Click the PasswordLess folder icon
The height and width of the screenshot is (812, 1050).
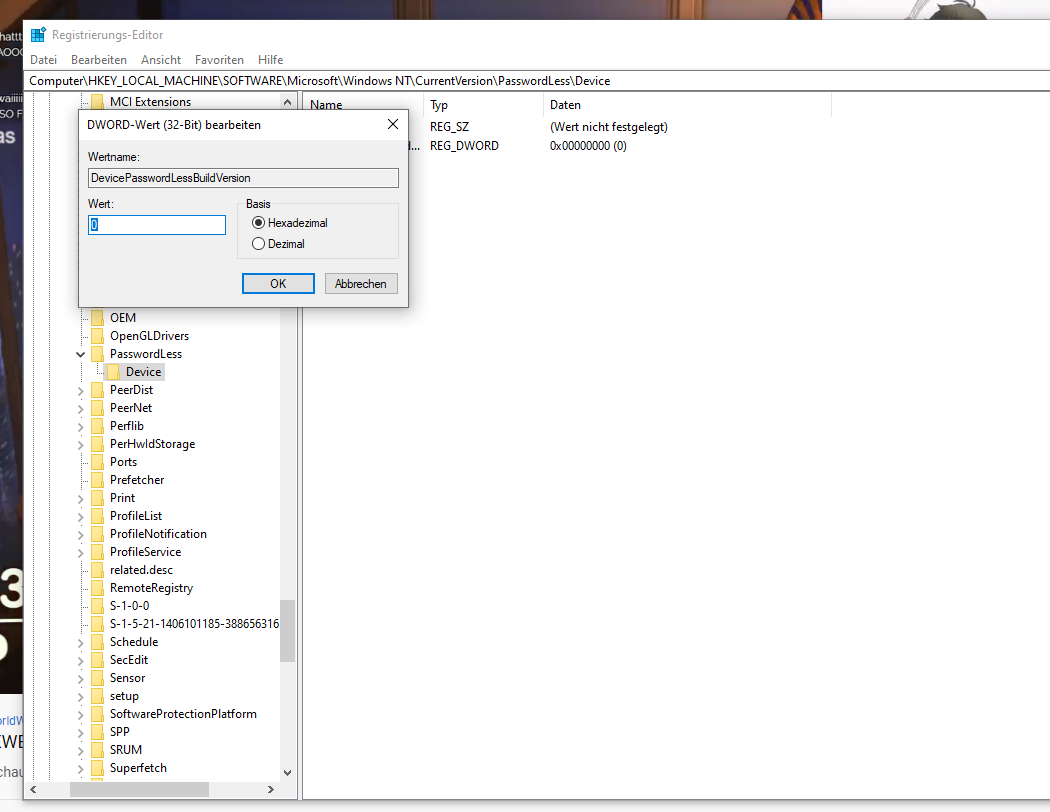click(x=98, y=353)
